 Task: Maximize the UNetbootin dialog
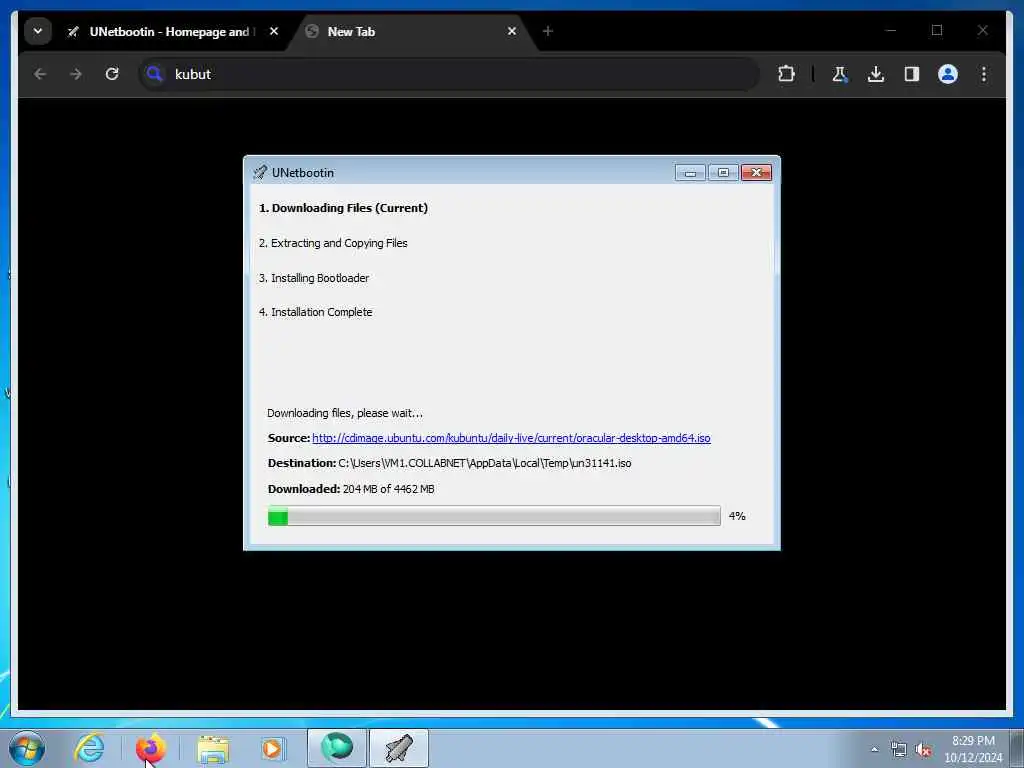point(723,172)
